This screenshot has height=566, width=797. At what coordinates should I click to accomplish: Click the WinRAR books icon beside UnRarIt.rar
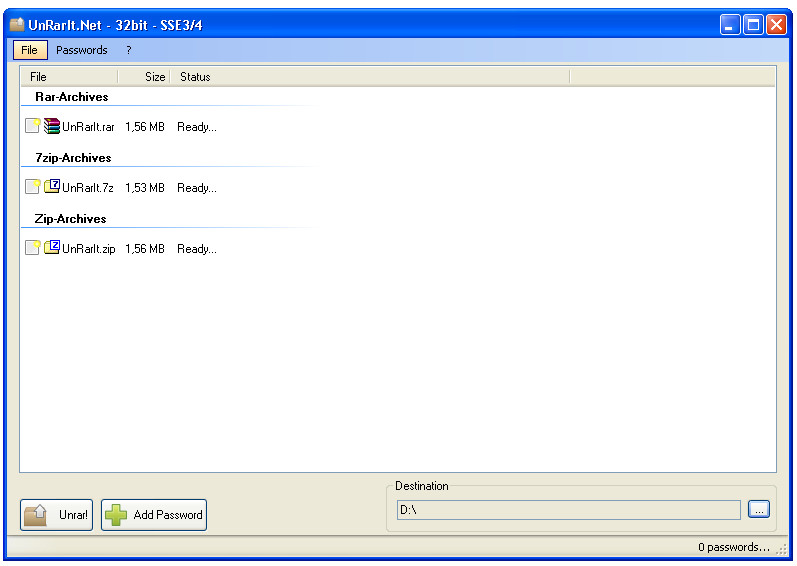(52, 126)
